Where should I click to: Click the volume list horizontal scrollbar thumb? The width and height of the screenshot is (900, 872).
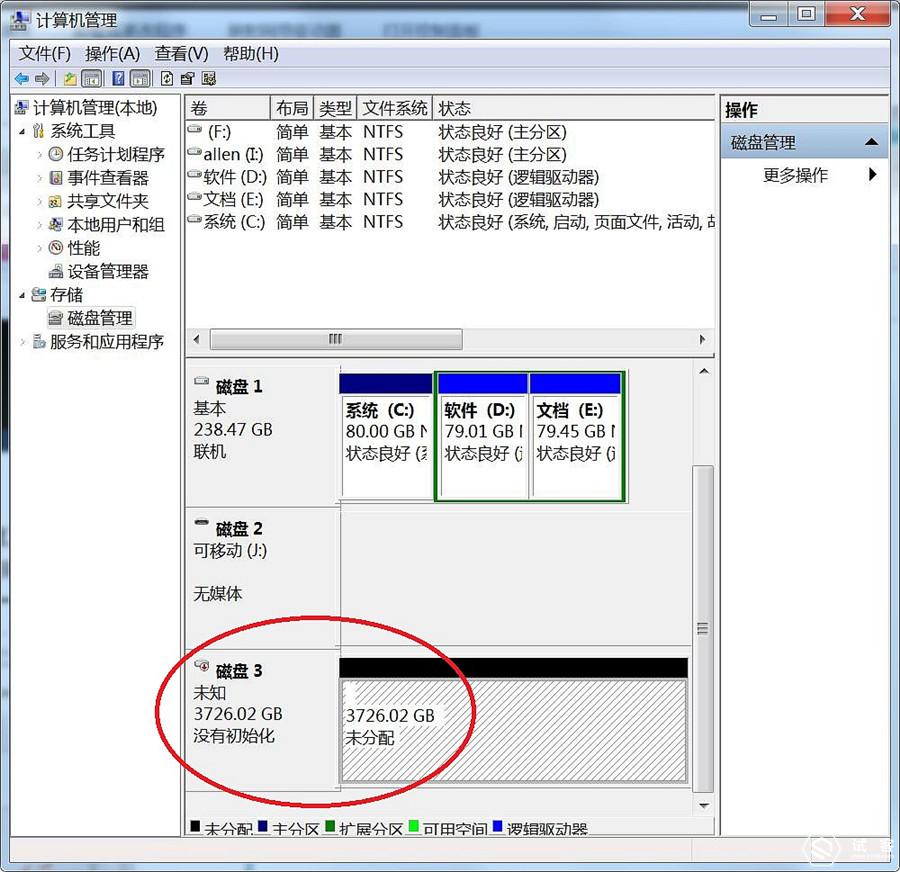point(336,339)
